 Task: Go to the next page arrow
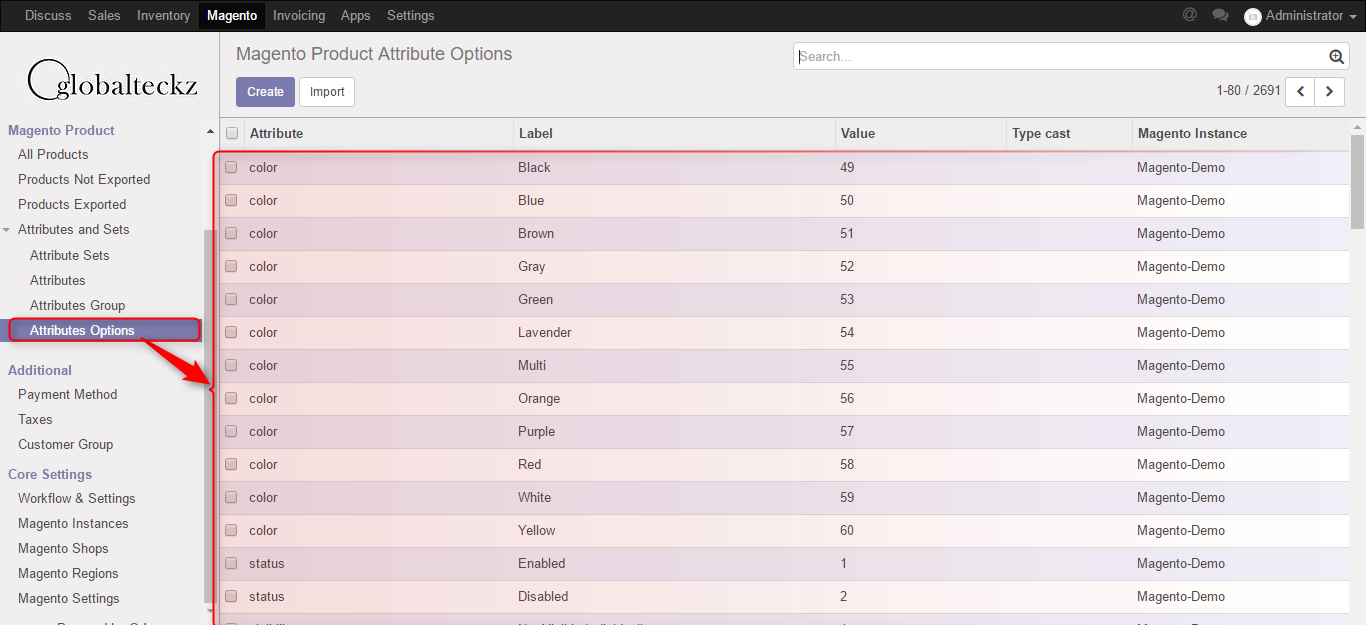[x=1329, y=91]
